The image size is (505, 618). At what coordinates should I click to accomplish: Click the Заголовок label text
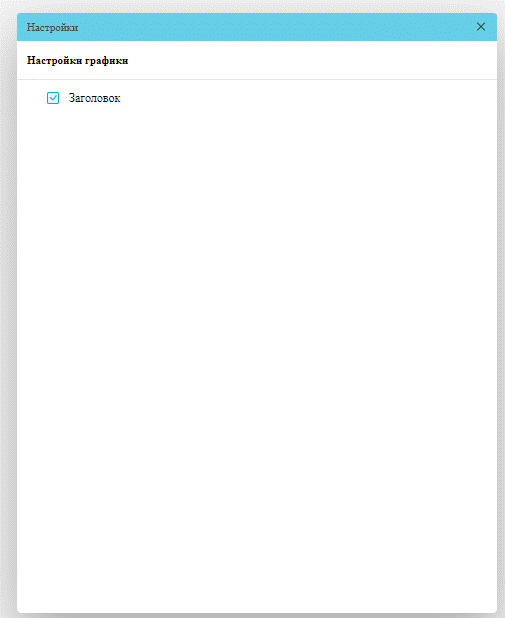[94, 98]
